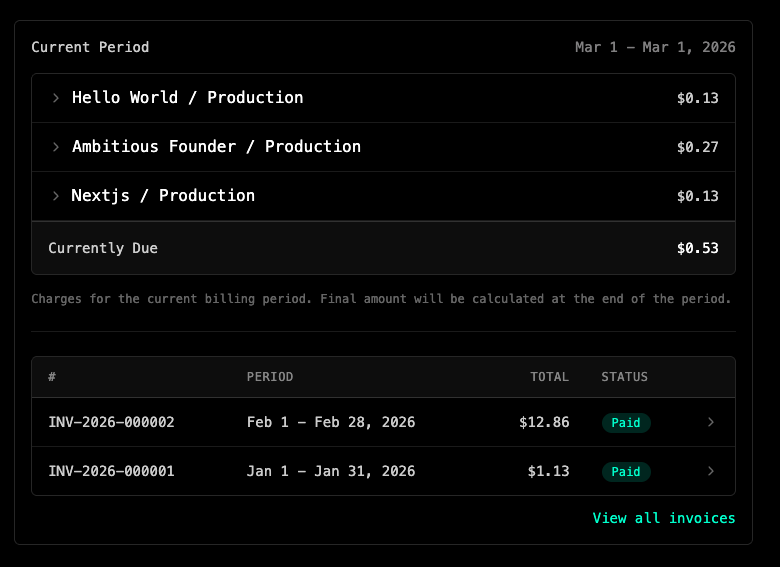
Task: Click the Jan 1 – Jan 31, 2026 period
Action: click(x=331, y=471)
